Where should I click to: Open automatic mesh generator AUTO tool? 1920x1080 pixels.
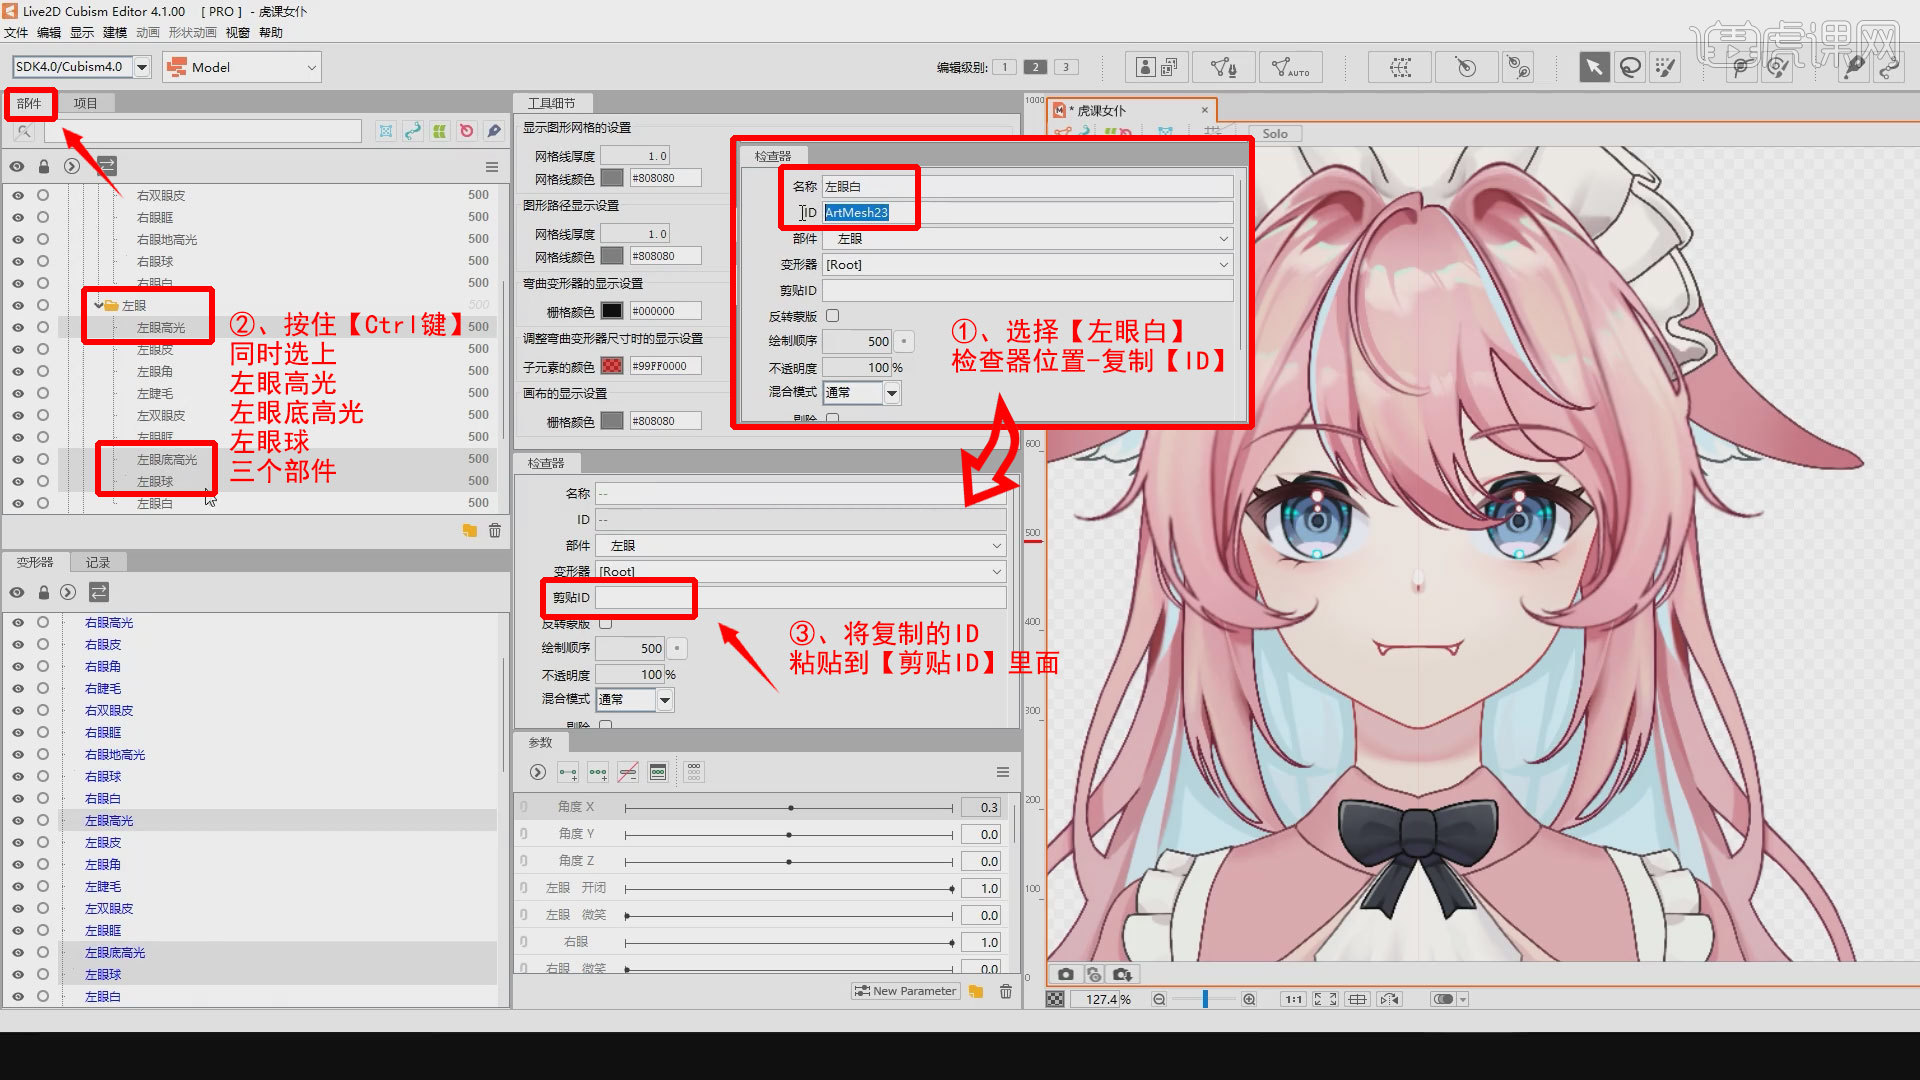pyautogui.click(x=1290, y=67)
